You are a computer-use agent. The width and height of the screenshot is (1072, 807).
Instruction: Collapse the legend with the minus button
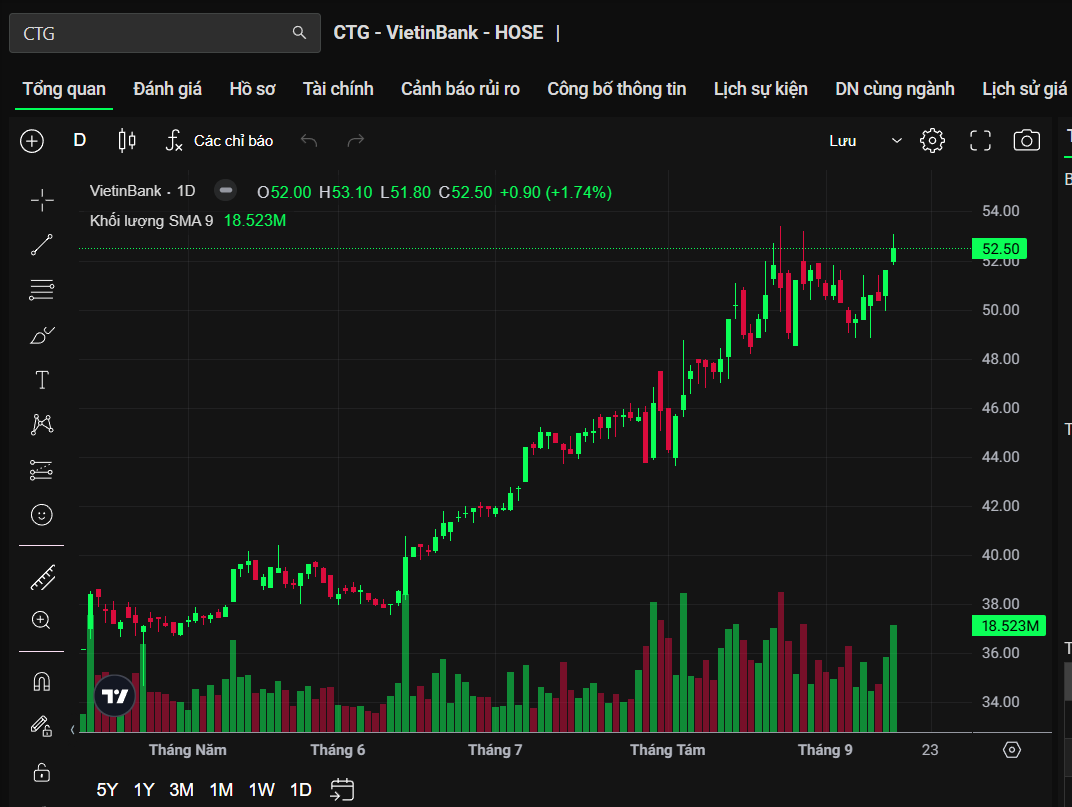click(x=226, y=190)
